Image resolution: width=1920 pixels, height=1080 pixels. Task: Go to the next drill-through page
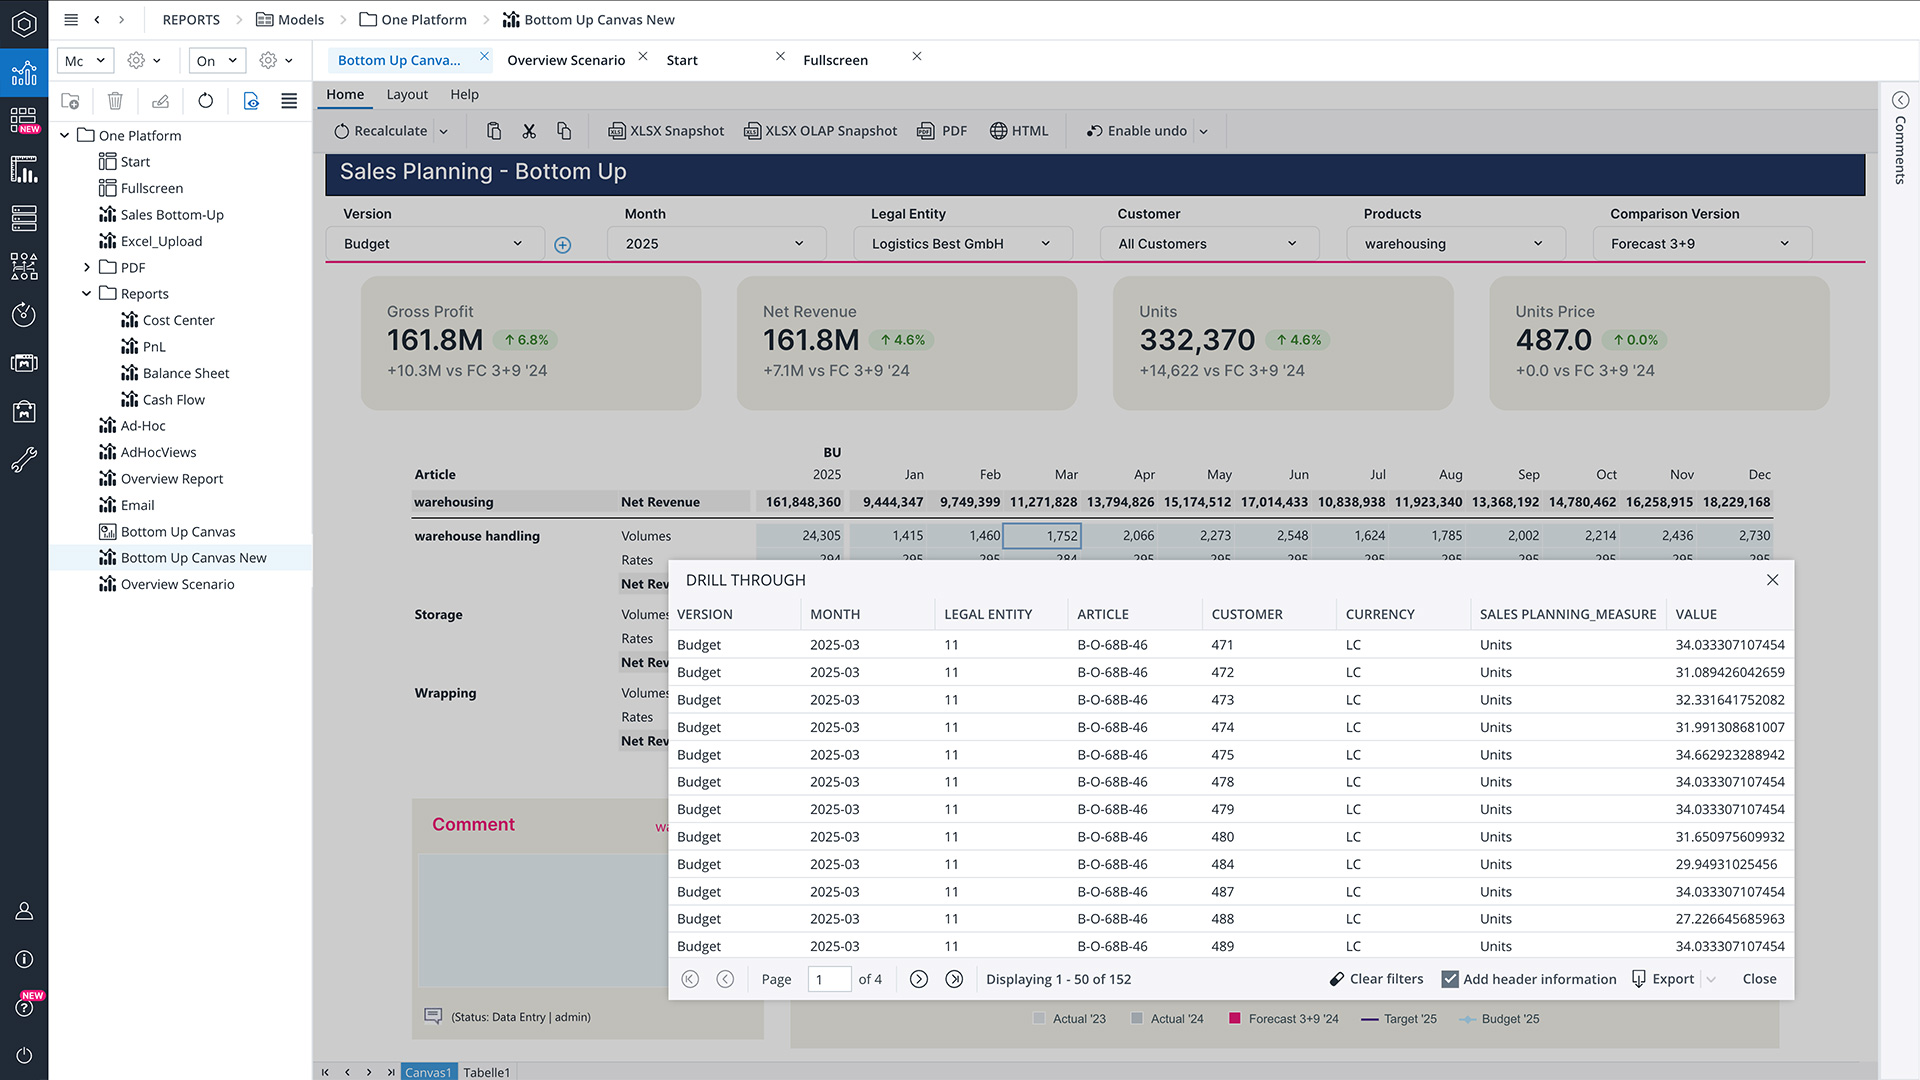919,979
